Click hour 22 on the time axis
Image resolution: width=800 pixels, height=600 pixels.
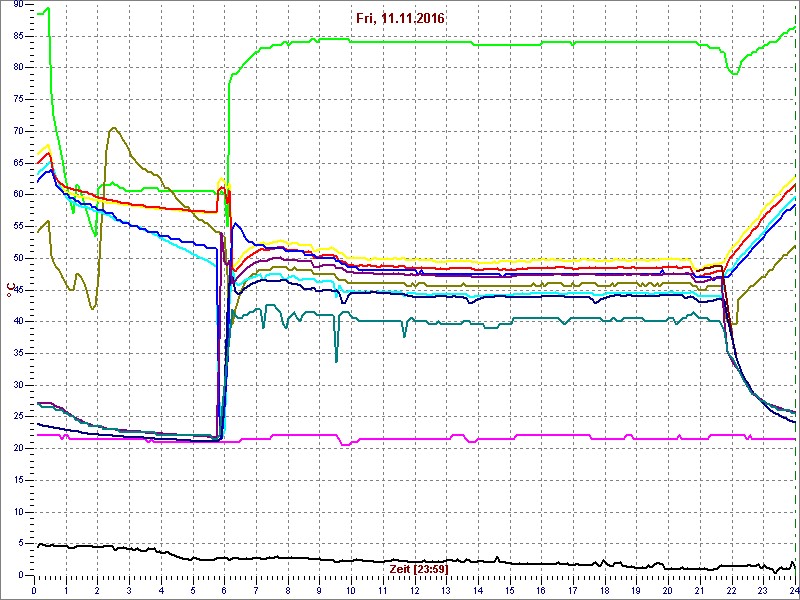tap(732, 588)
